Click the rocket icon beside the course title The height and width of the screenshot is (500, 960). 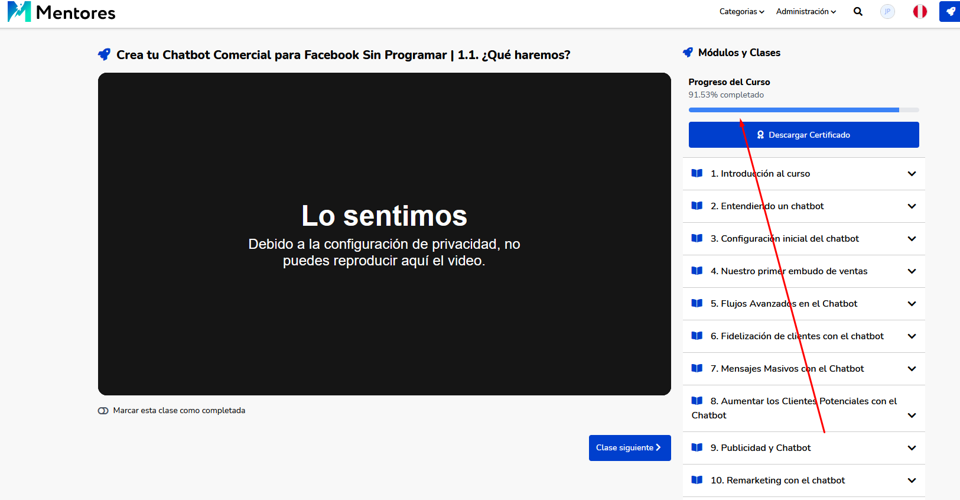[104, 54]
